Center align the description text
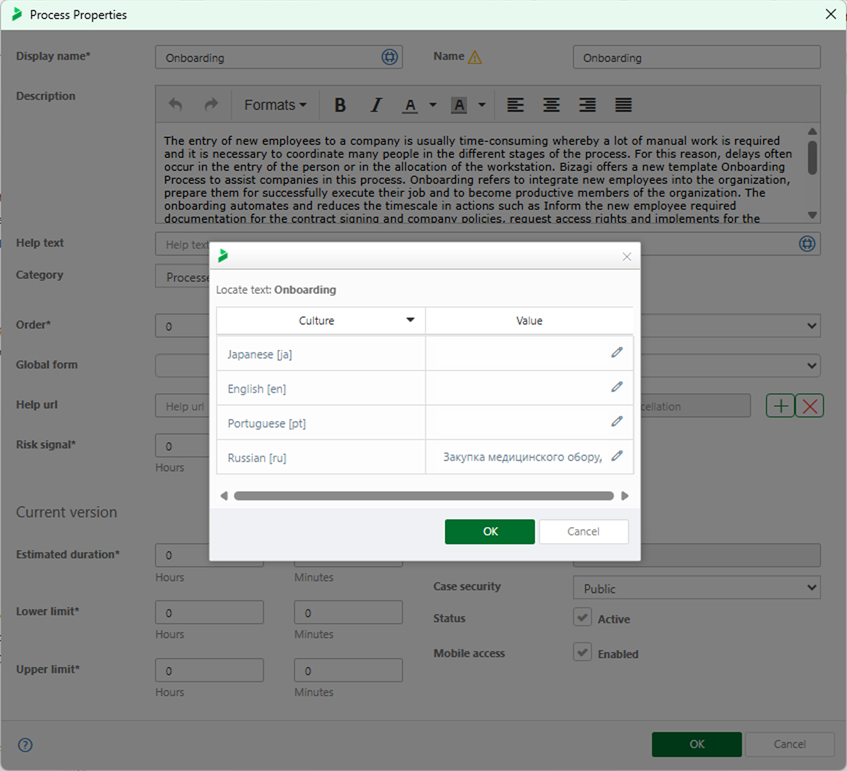This screenshot has height=771, width=847. point(551,105)
